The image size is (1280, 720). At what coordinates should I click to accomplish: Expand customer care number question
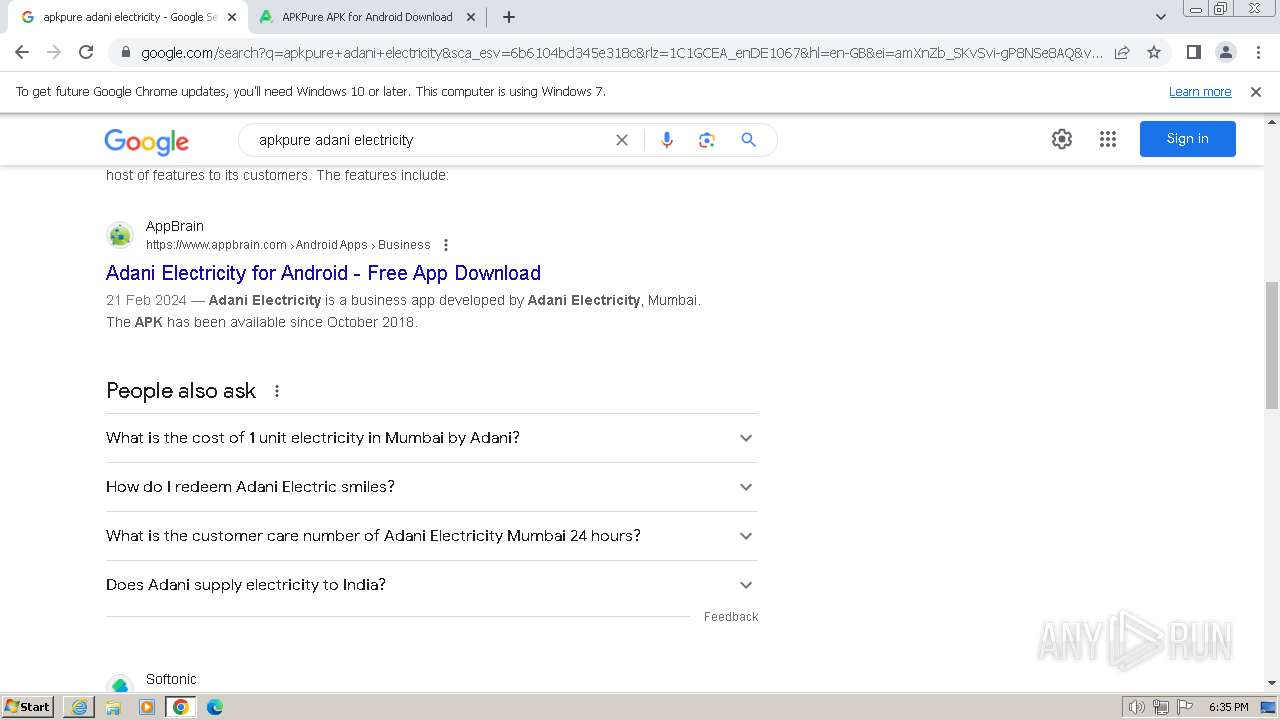point(432,536)
